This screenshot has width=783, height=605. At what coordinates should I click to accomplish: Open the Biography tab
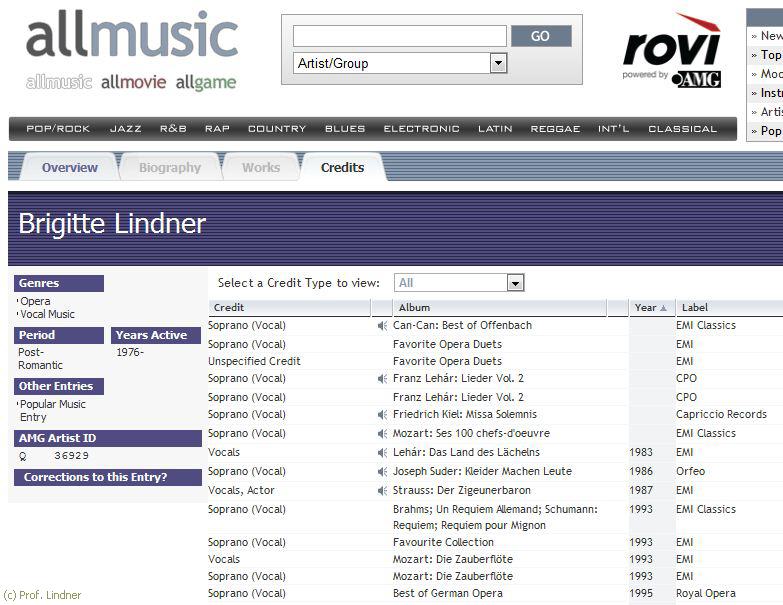coord(169,167)
